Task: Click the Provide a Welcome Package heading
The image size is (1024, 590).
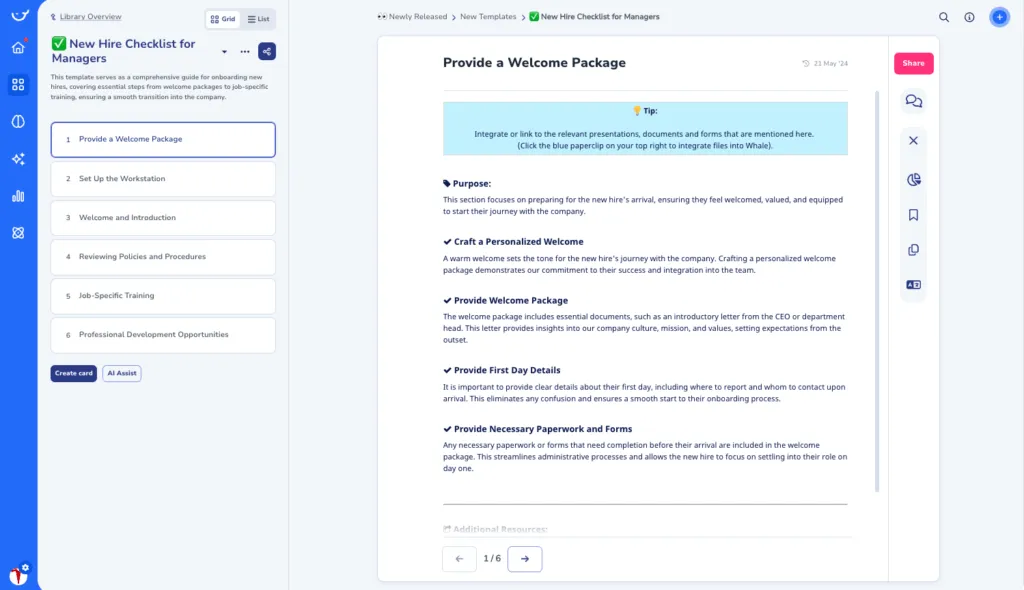Action: (534, 63)
